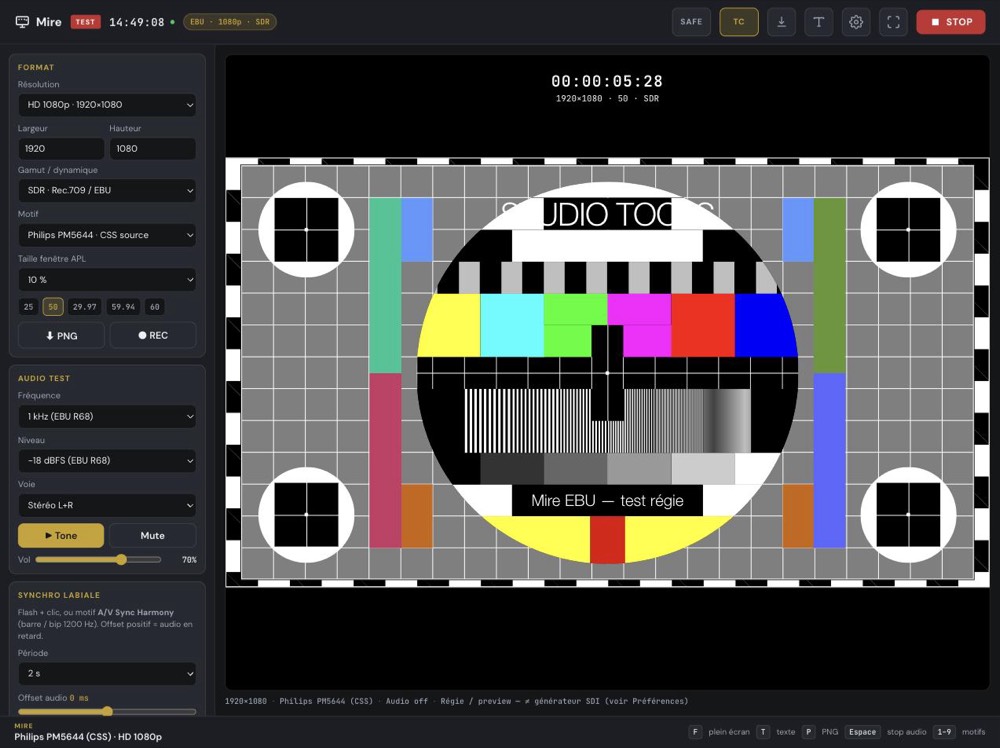Click the Largeur field showing 1920
Viewport: 1000px width, 748px height.
click(x=61, y=149)
